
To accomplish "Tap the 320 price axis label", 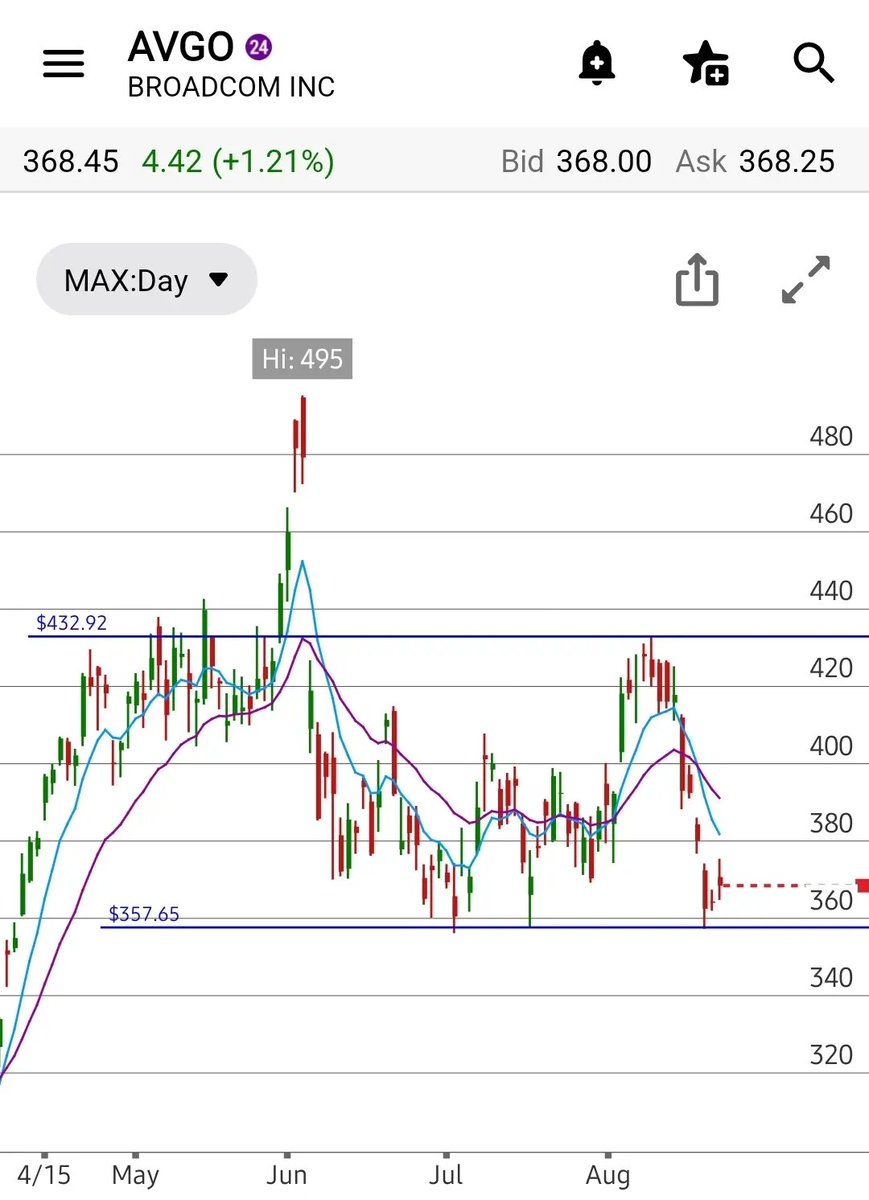I will tap(831, 1055).
